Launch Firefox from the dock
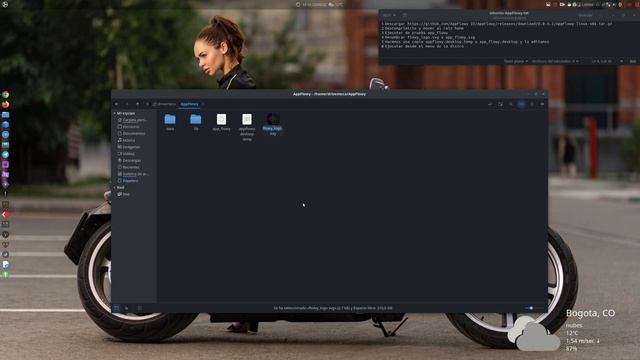Image resolution: width=640 pixels, height=360 pixels. coord(5,104)
